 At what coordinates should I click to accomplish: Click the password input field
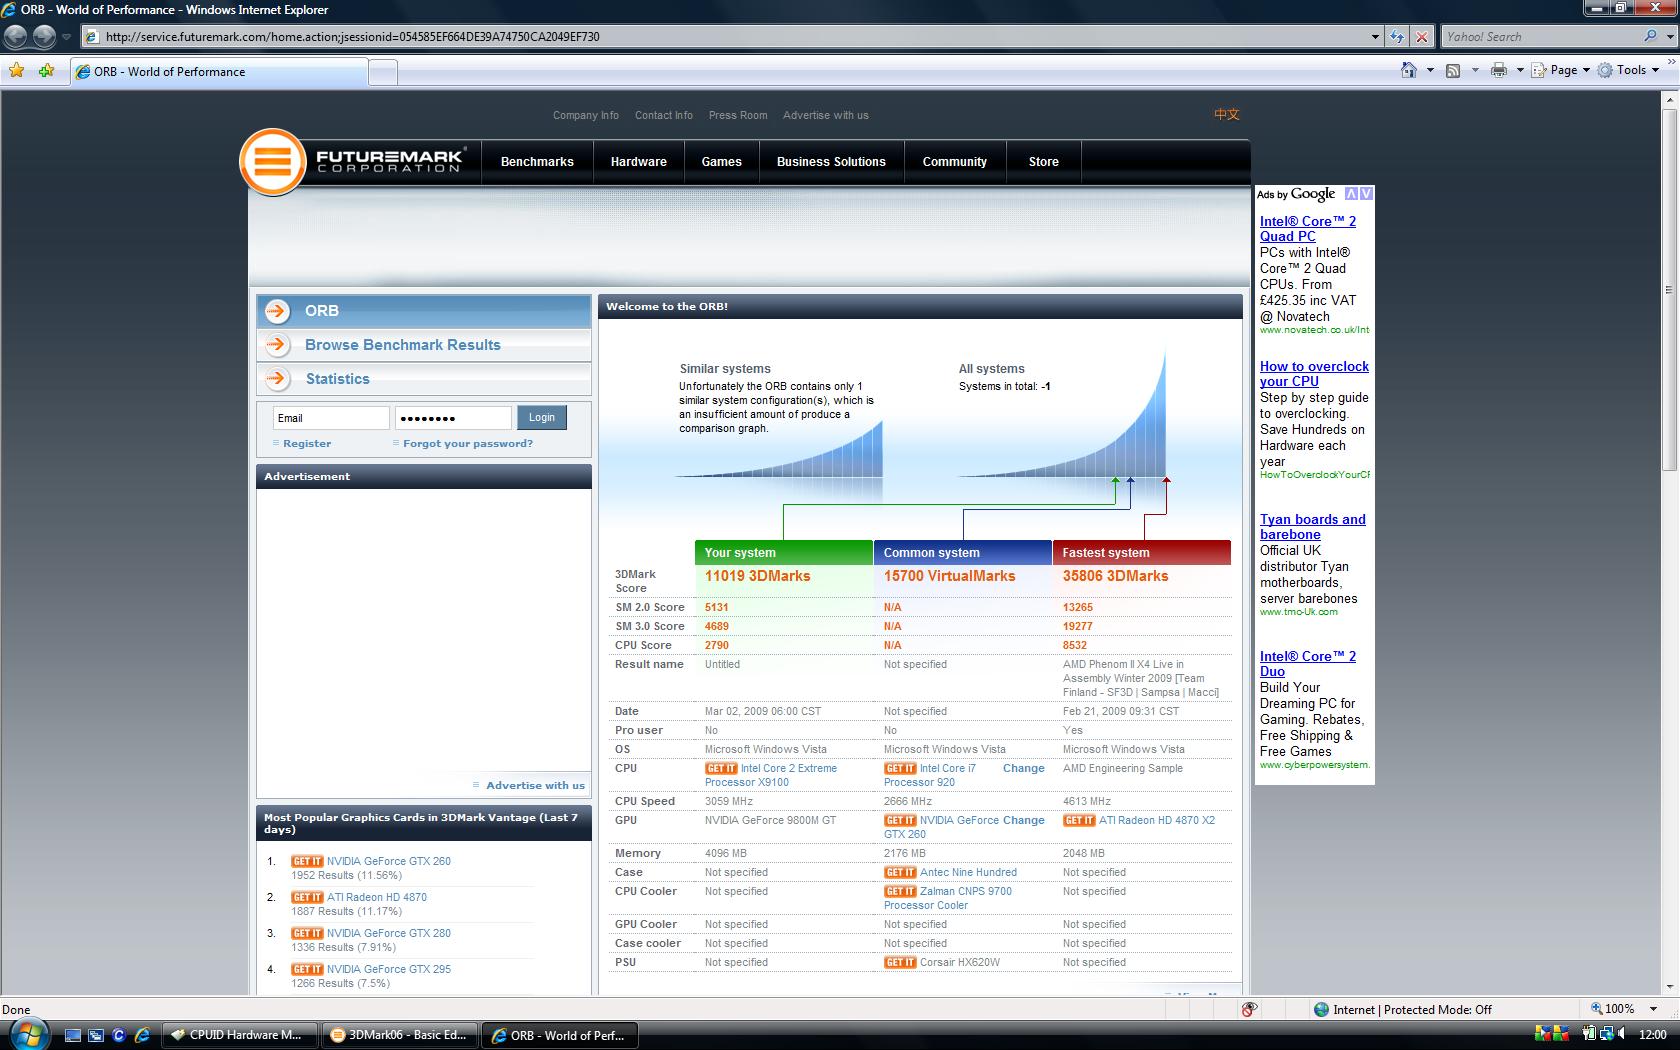pyautogui.click(x=453, y=418)
